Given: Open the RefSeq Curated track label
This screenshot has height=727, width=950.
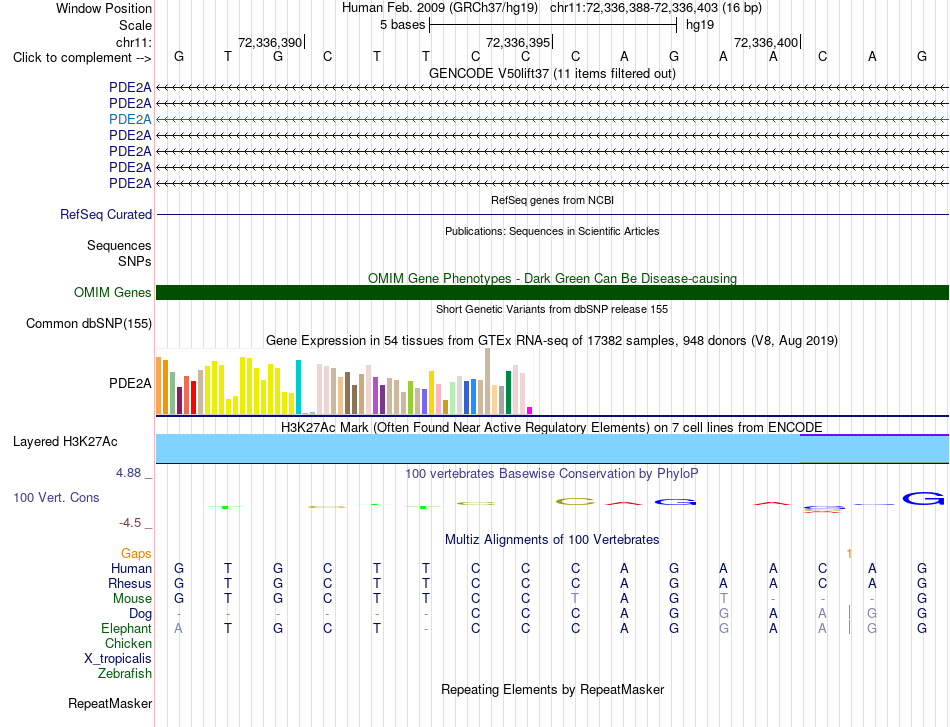Looking at the screenshot, I should tap(106, 214).
